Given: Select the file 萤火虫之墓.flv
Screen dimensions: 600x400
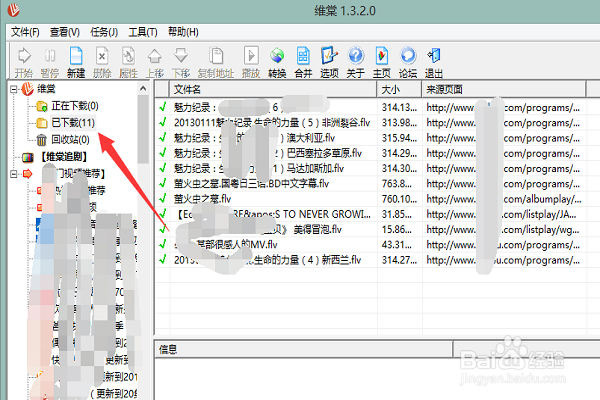Looking at the screenshot, I should [x=202, y=199].
